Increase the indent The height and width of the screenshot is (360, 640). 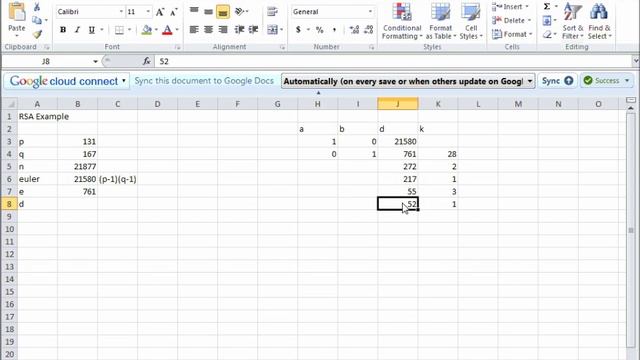[253, 29]
